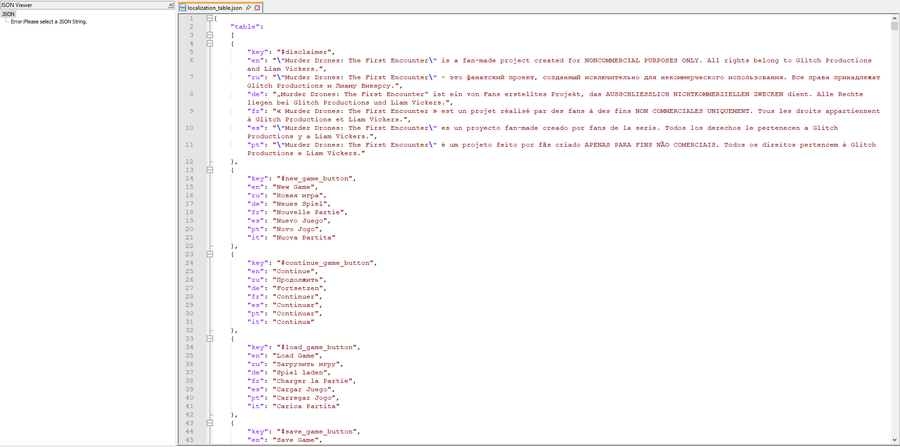
Task: Close the JSON Viewer panel
Action: pyautogui.click(x=170, y=5)
